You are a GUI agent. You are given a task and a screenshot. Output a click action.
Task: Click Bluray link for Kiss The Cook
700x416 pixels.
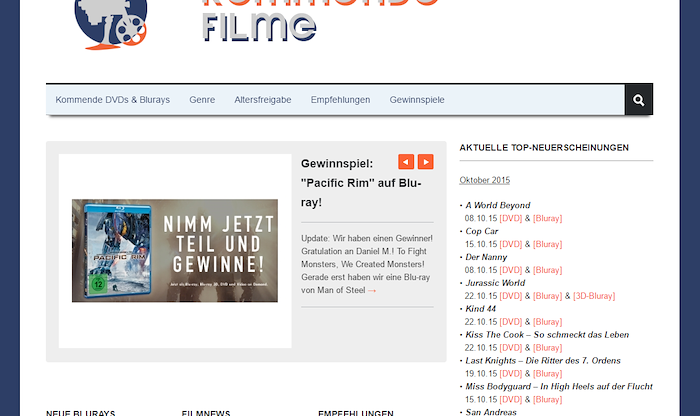coord(548,348)
